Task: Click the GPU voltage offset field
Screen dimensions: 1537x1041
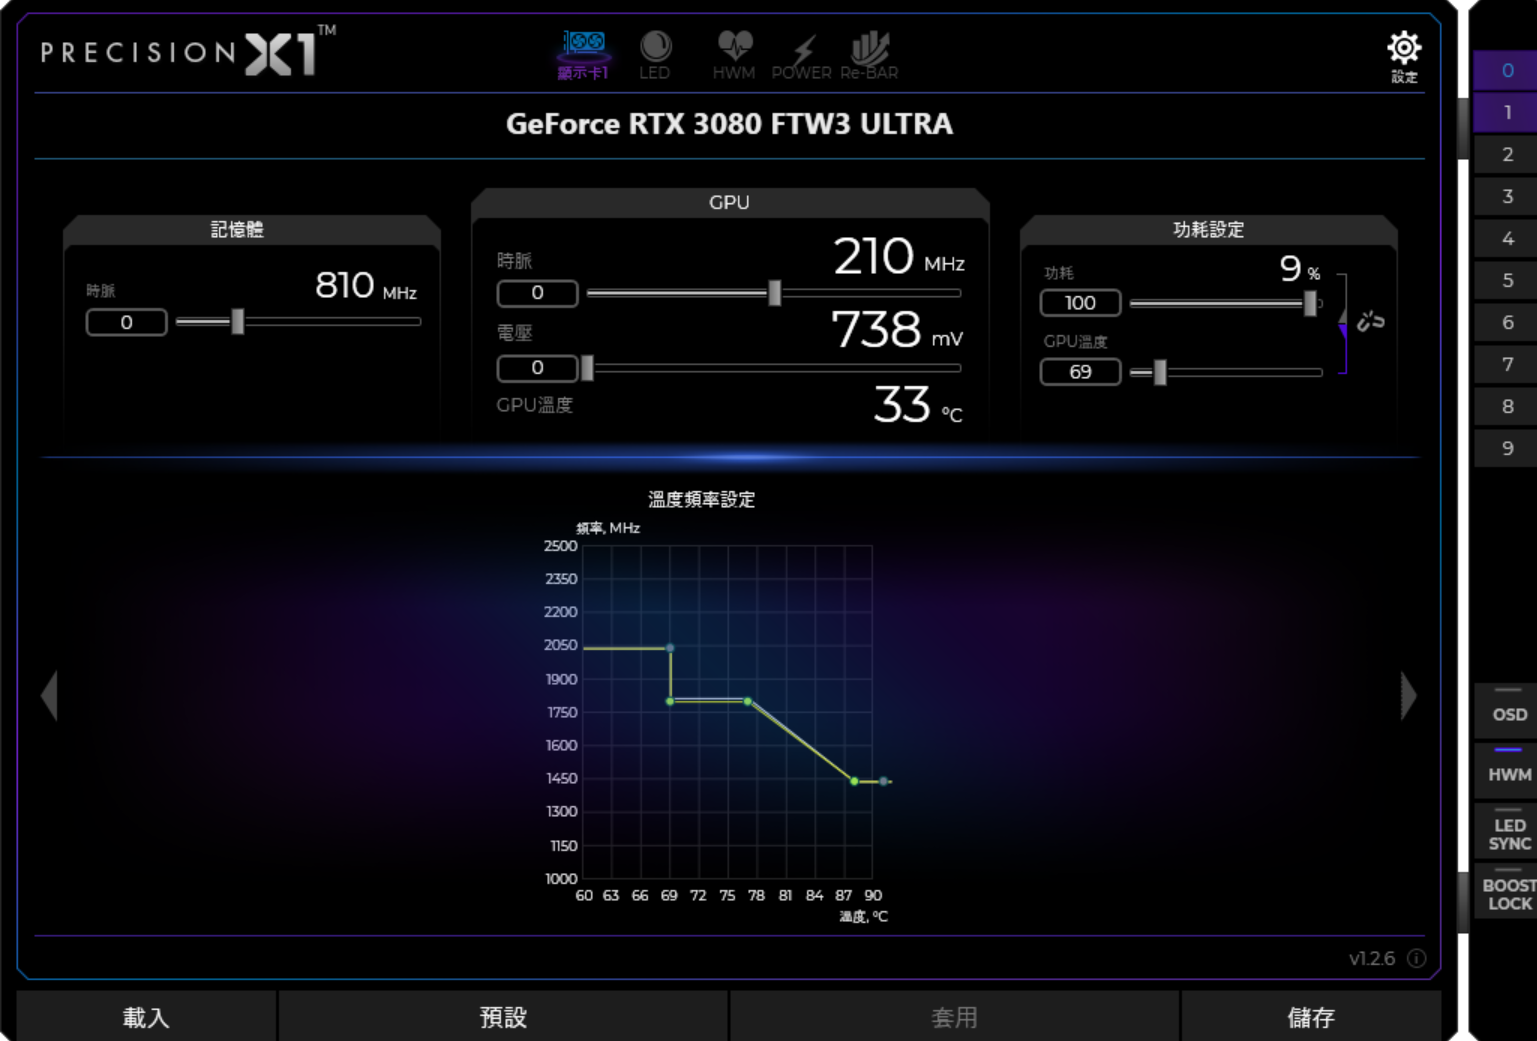Action: pos(537,368)
